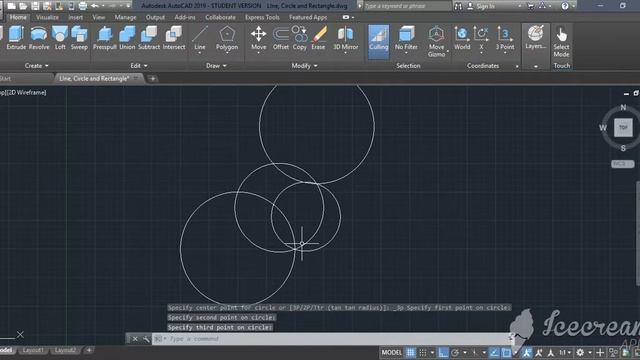The height and width of the screenshot is (360, 640).
Task: Toggle ortho mode in status bar
Action: coord(443,352)
